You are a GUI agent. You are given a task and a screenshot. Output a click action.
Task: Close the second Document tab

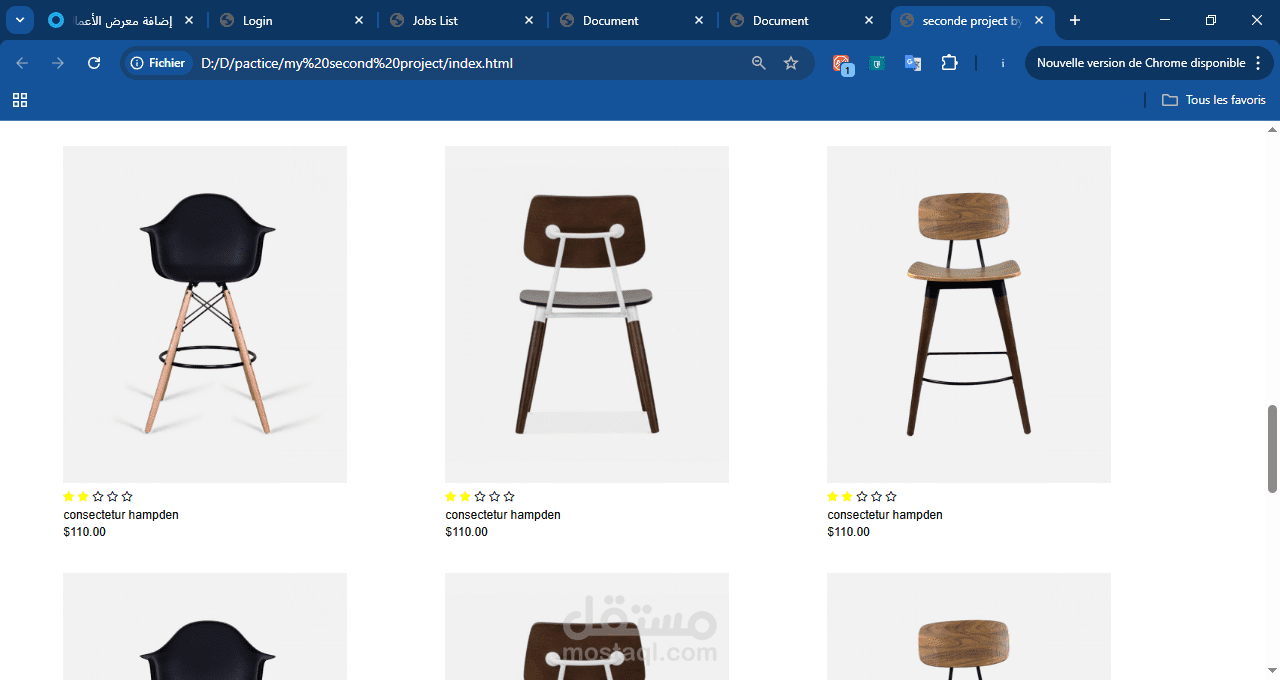(869, 20)
